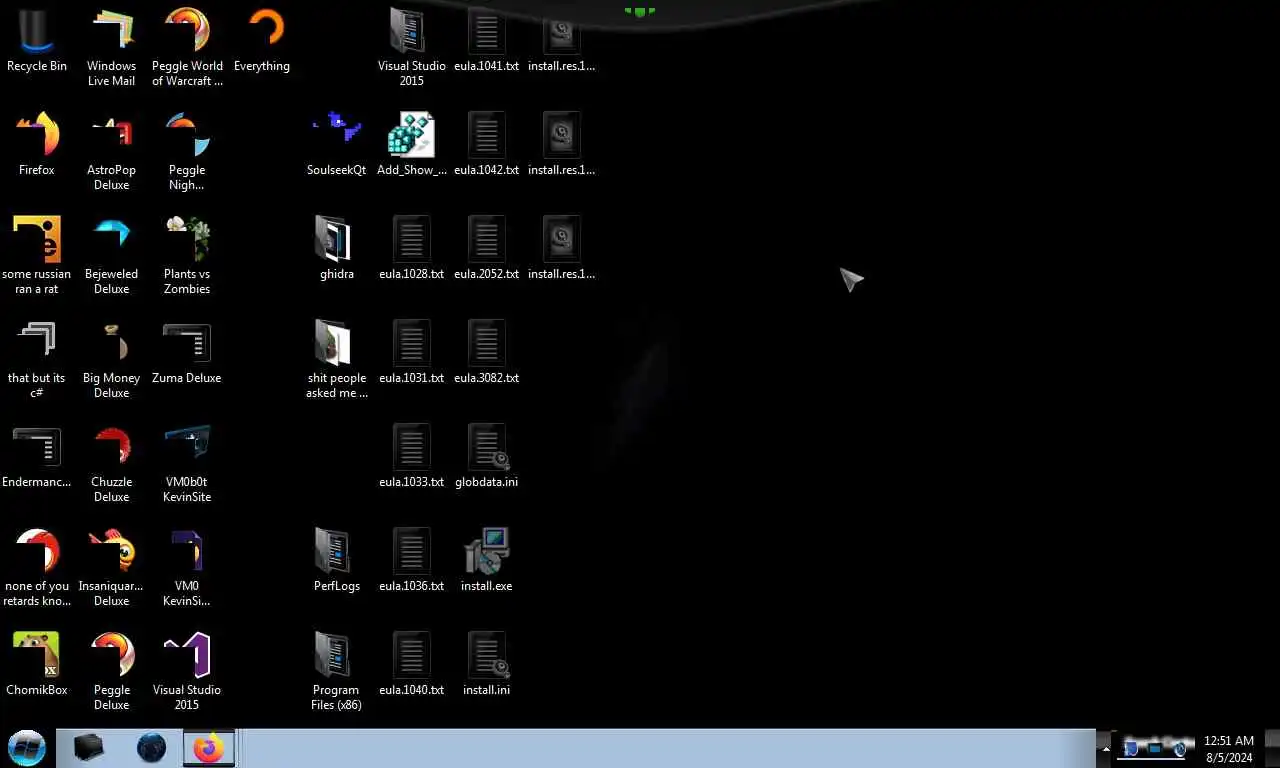This screenshot has height=768, width=1280.
Task: Select the Visual Studio 2015 folder
Action: 412,48
